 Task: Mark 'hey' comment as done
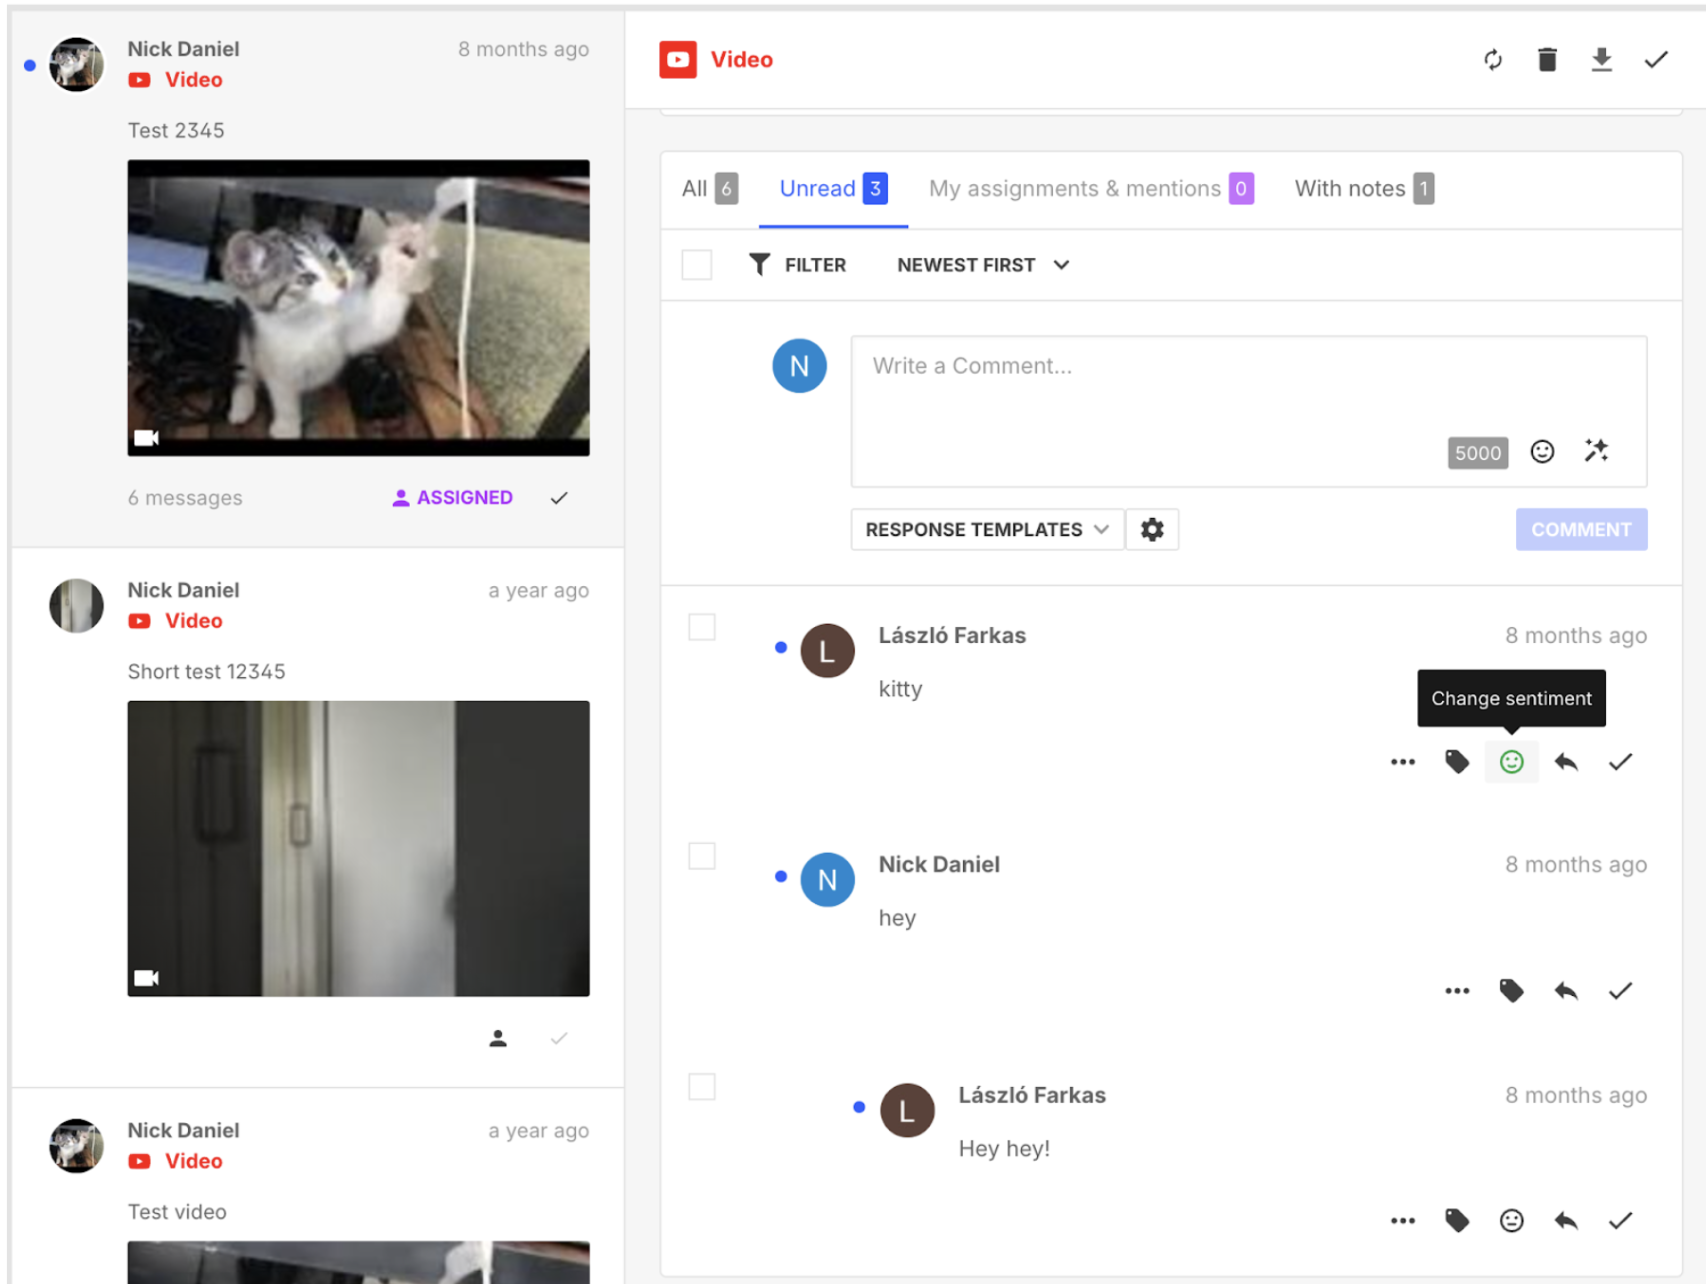(1620, 991)
